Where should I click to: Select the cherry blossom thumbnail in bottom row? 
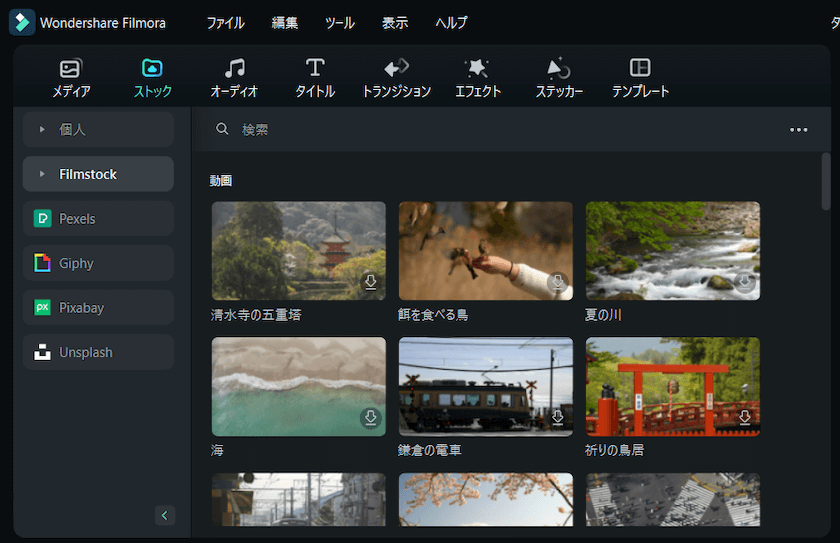click(x=485, y=499)
